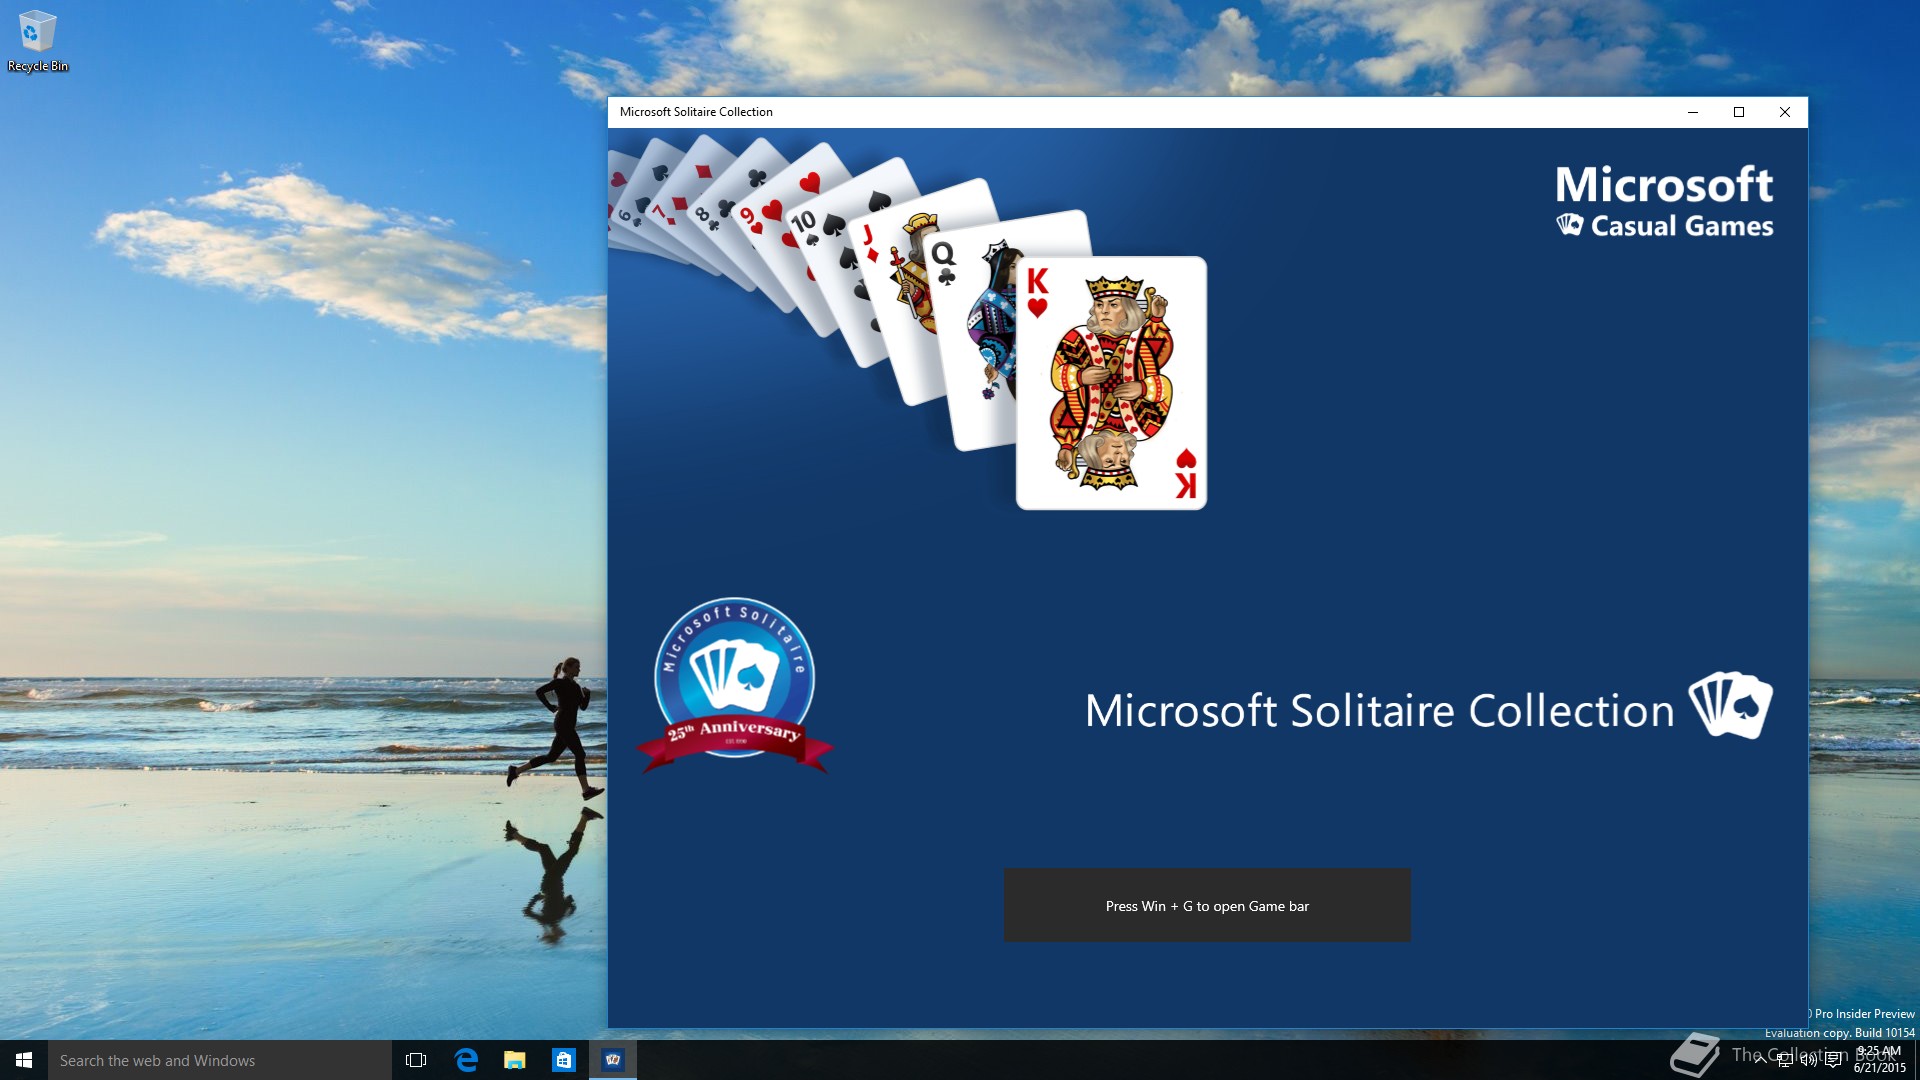Open the network tray icon
The width and height of the screenshot is (1920, 1080).
pos(1785,1060)
